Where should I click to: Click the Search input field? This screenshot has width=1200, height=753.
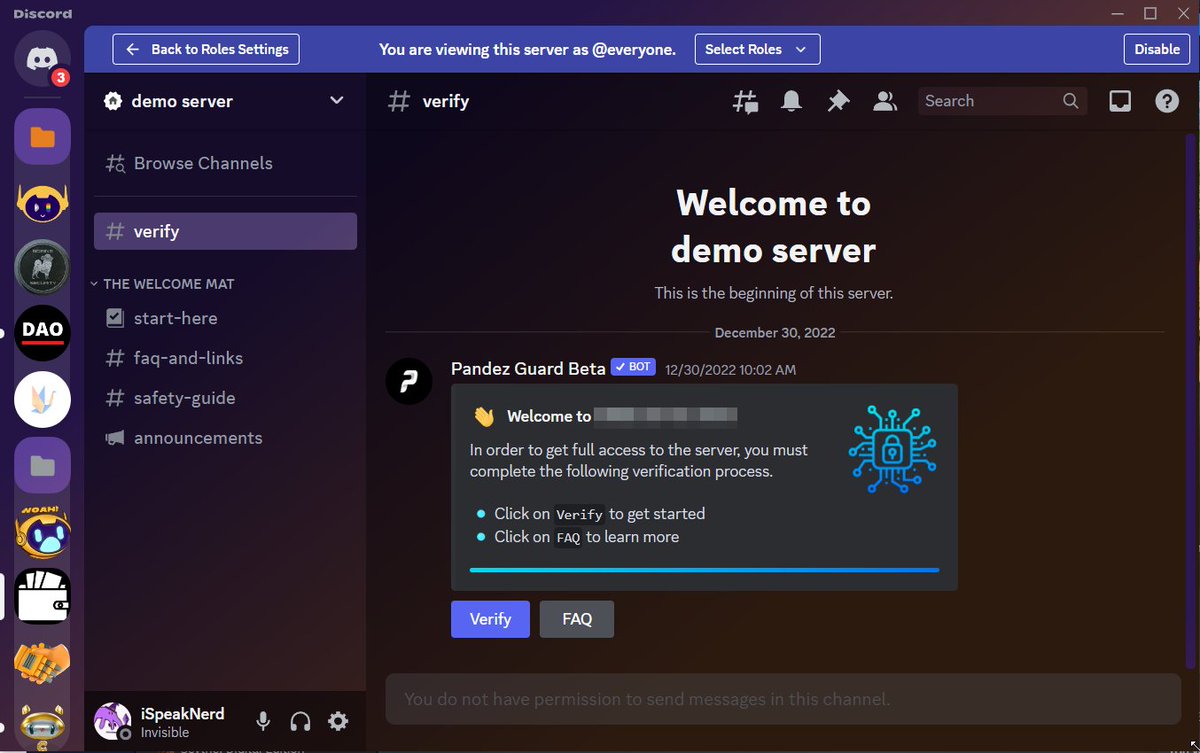click(1002, 101)
